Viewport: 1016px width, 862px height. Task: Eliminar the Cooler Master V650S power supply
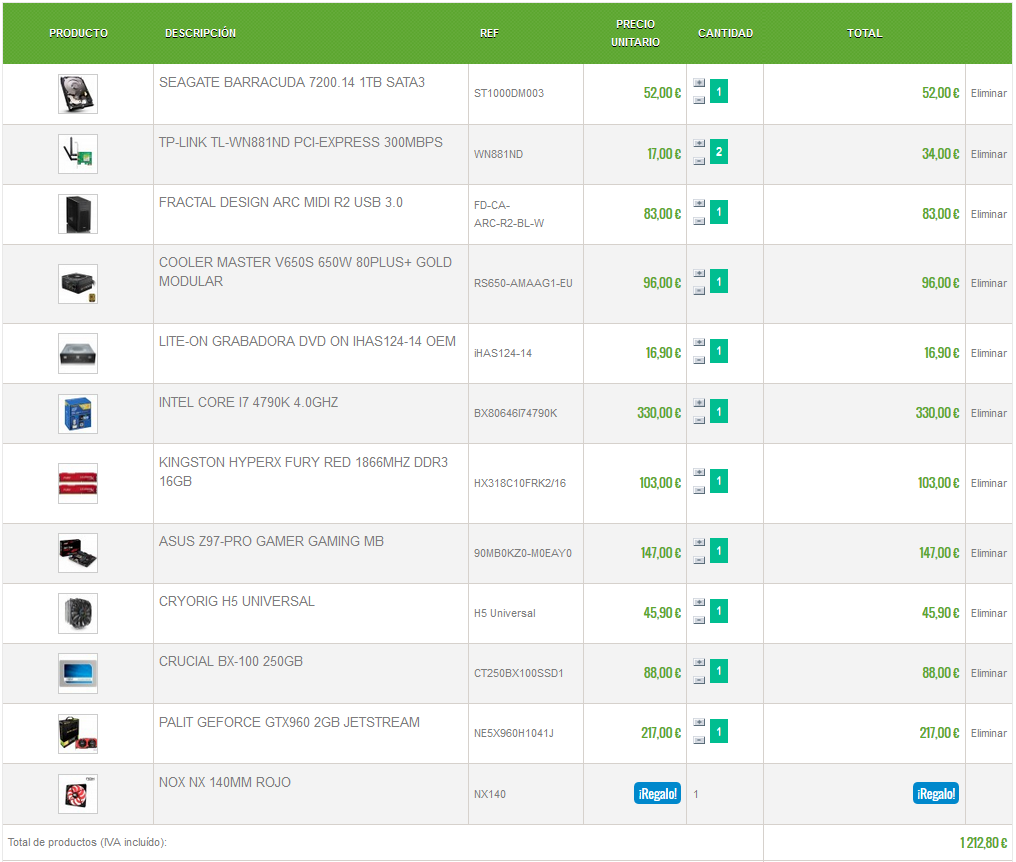(989, 283)
